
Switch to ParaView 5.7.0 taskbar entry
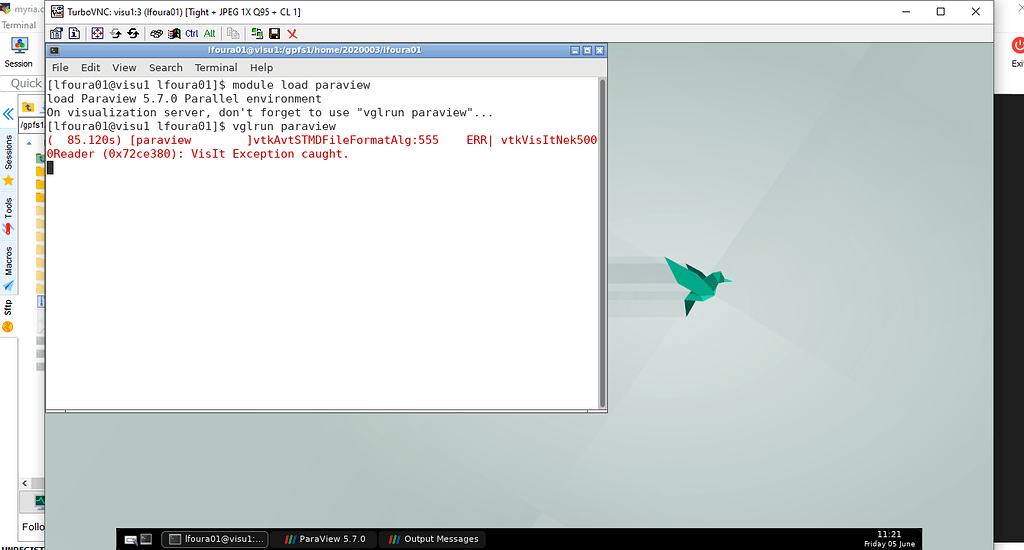(325, 539)
